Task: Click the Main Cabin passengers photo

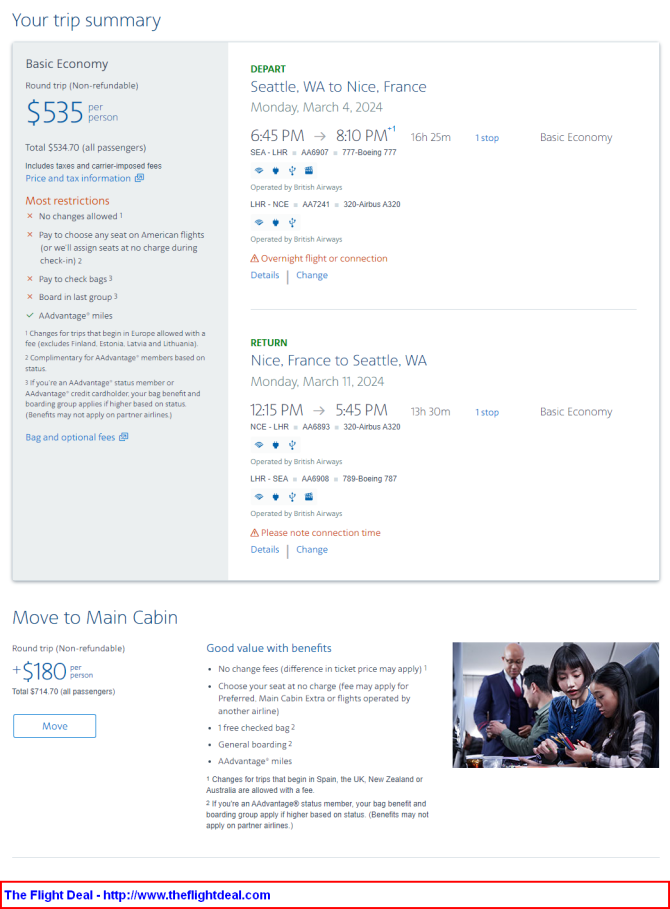Action: (x=555, y=705)
